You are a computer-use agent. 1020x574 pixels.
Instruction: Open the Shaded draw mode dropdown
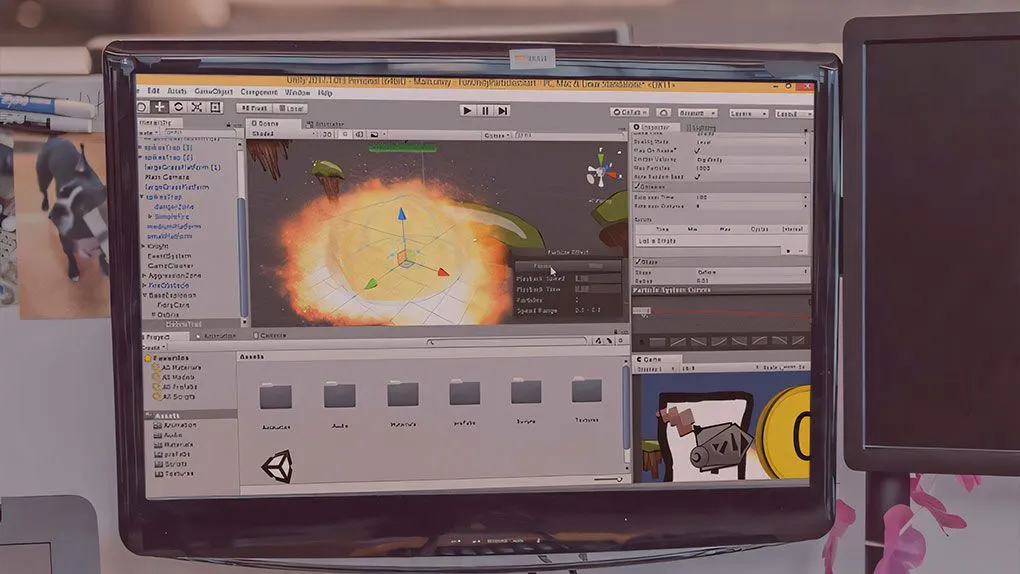[282, 133]
